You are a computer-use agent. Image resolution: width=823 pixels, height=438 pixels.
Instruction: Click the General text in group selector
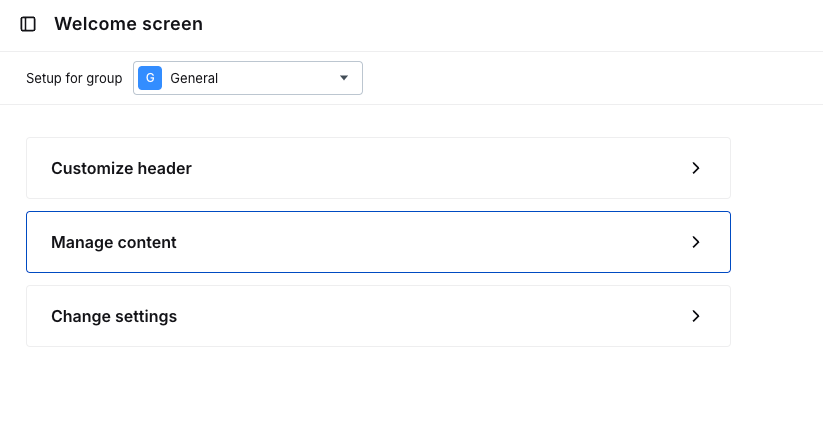194,78
